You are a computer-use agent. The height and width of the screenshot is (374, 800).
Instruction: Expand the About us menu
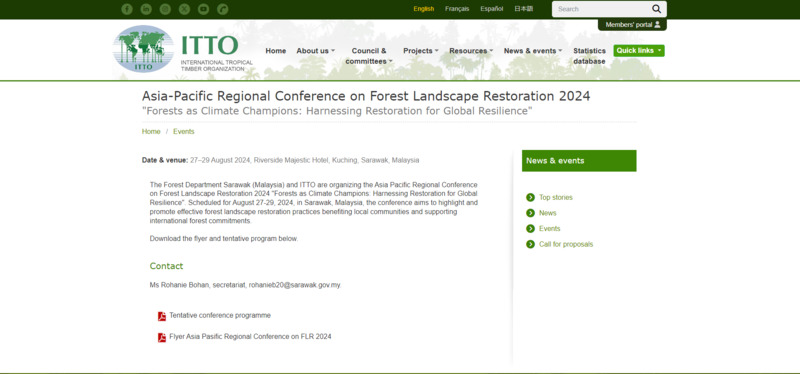pos(315,51)
